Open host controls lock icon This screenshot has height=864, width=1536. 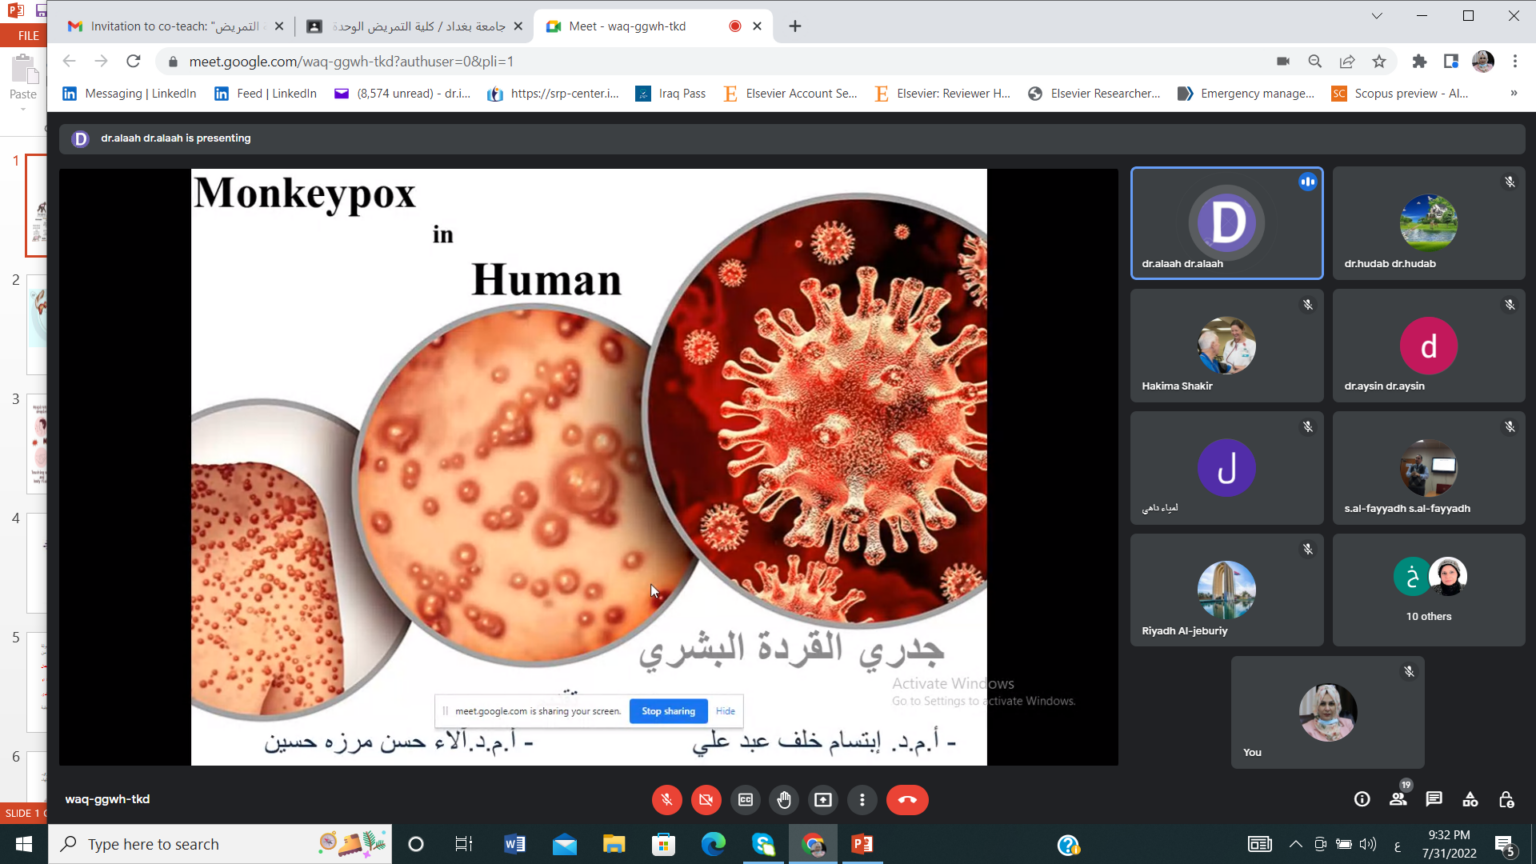(1506, 799)
